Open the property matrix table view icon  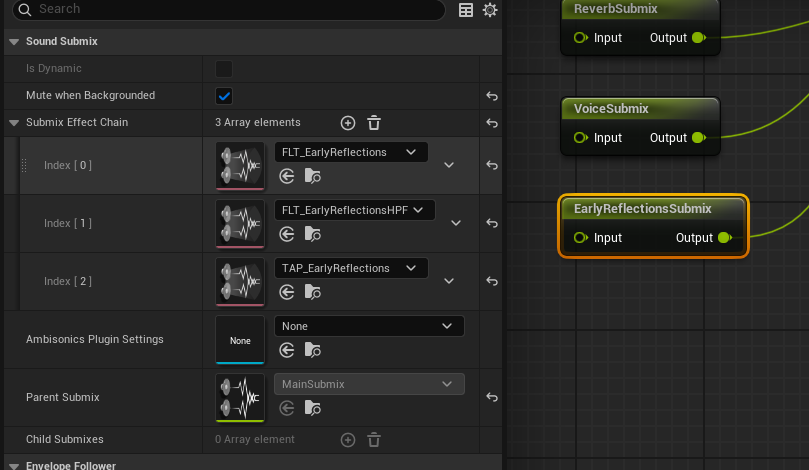(x=466, y=10)
